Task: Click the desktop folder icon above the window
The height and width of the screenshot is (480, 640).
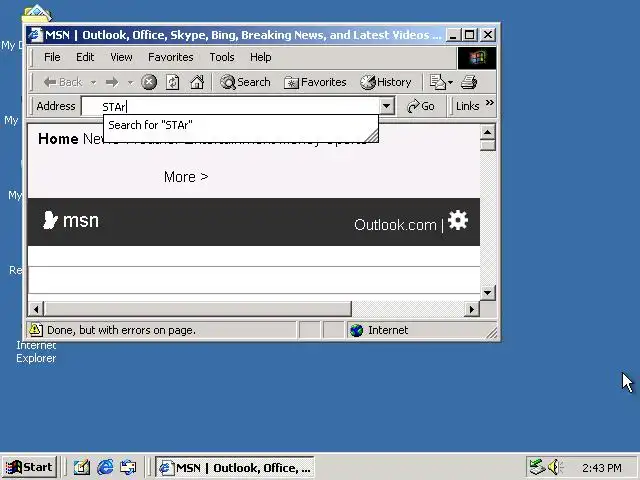Action: coord(37,13)
